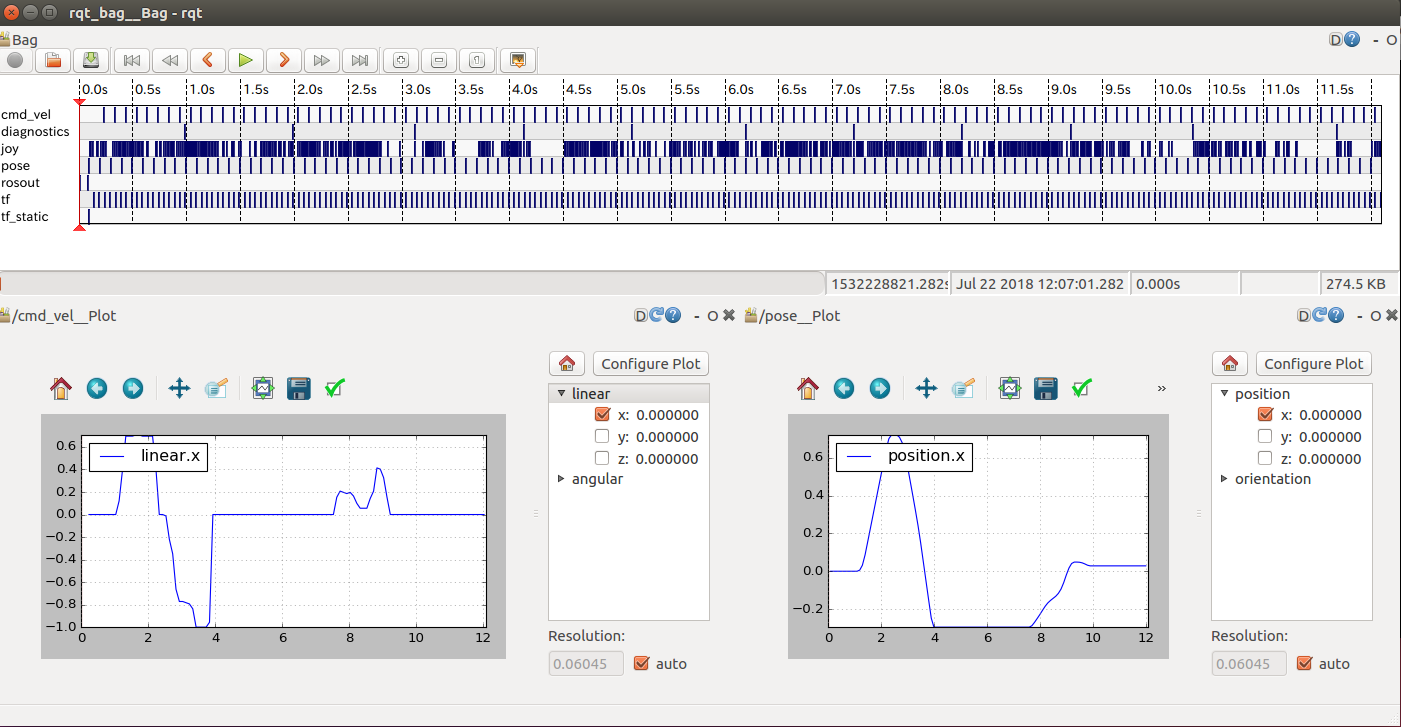Click the Record bag button
1401x727 pixels.
(x=15, y=60)
